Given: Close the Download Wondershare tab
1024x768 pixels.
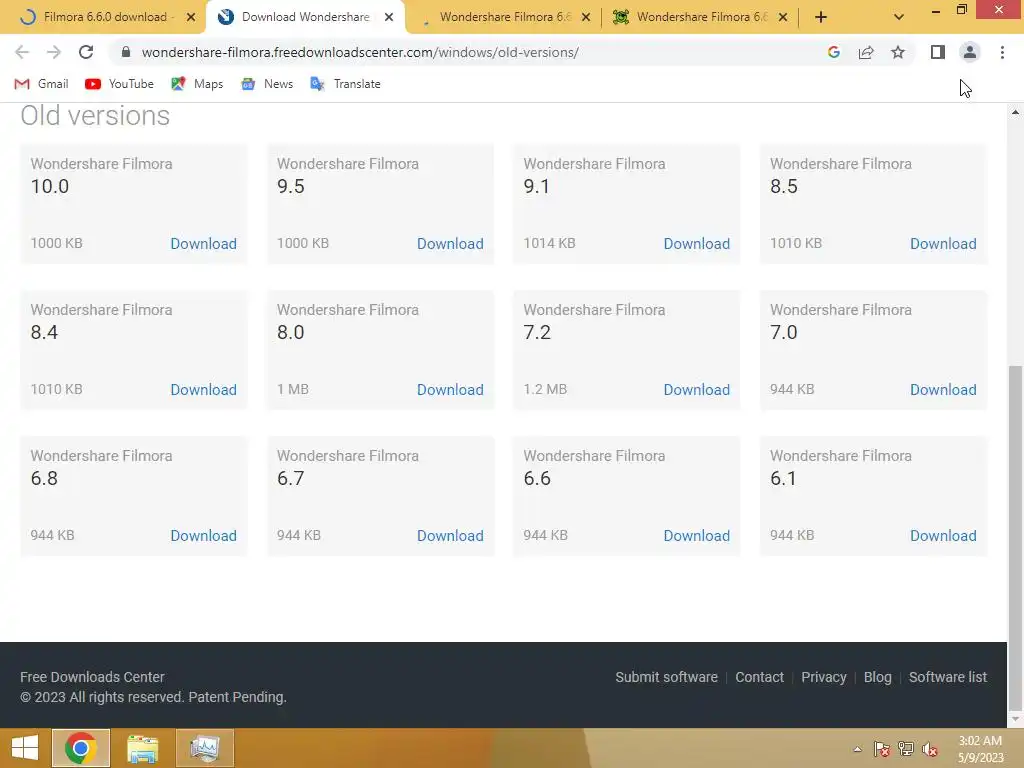Looking at the screenshot, I should [389, 17].
